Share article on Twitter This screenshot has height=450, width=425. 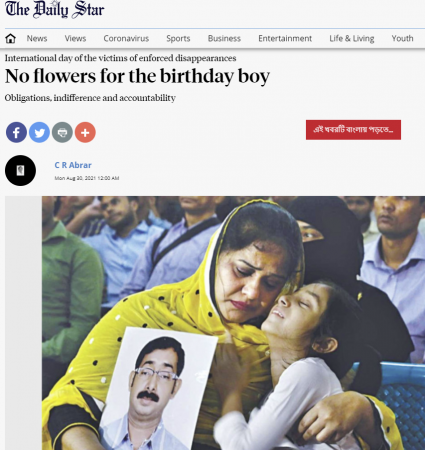coord(39,132)
